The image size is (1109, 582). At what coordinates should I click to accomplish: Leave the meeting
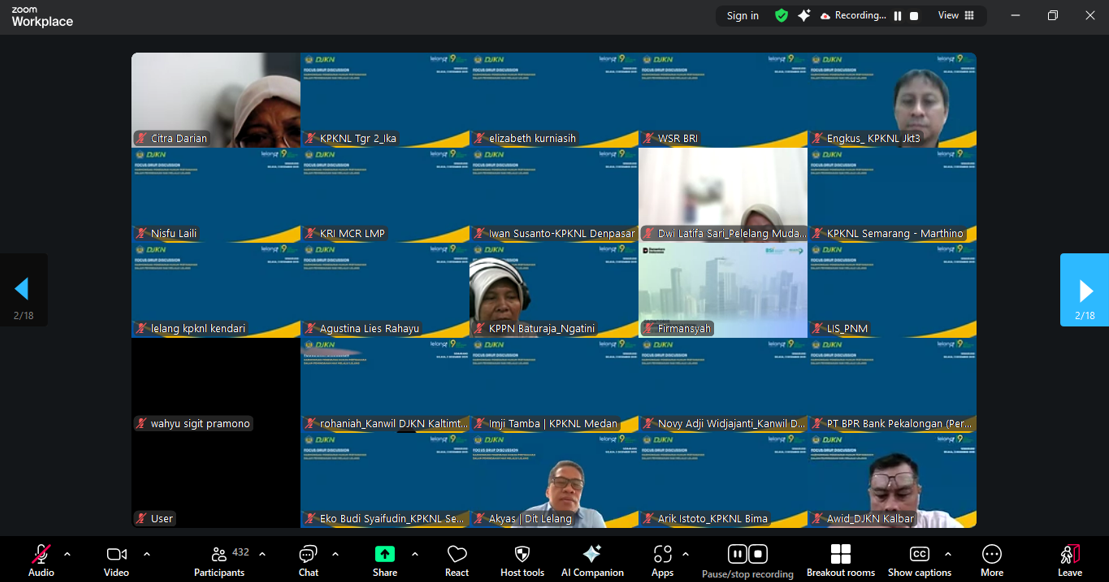tap(1069, 560)
